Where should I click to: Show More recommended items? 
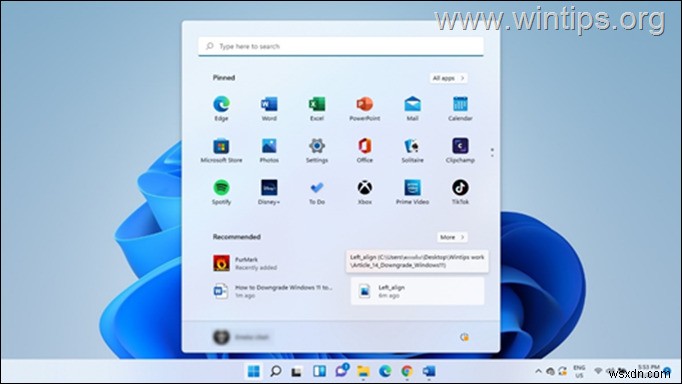[x=452, y=237]
